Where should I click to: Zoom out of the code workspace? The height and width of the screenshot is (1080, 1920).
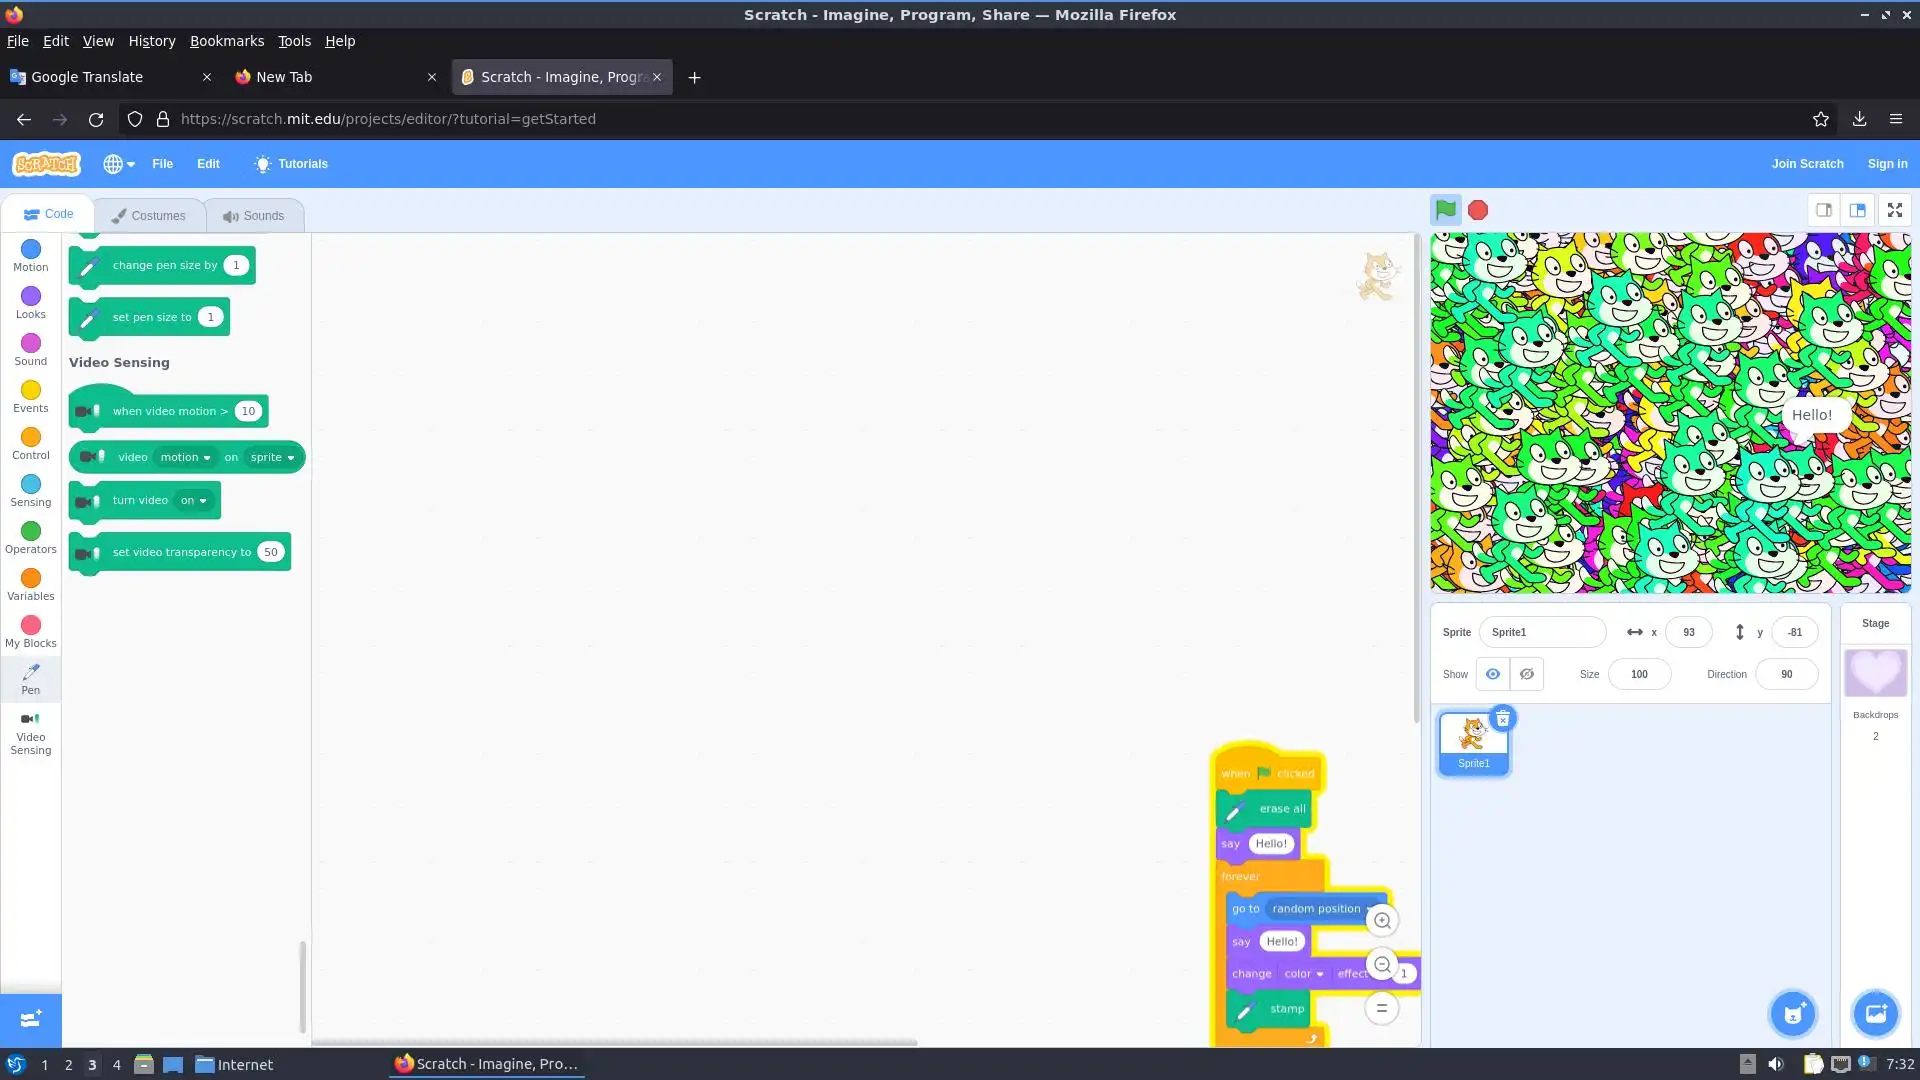pos(1382,964)
